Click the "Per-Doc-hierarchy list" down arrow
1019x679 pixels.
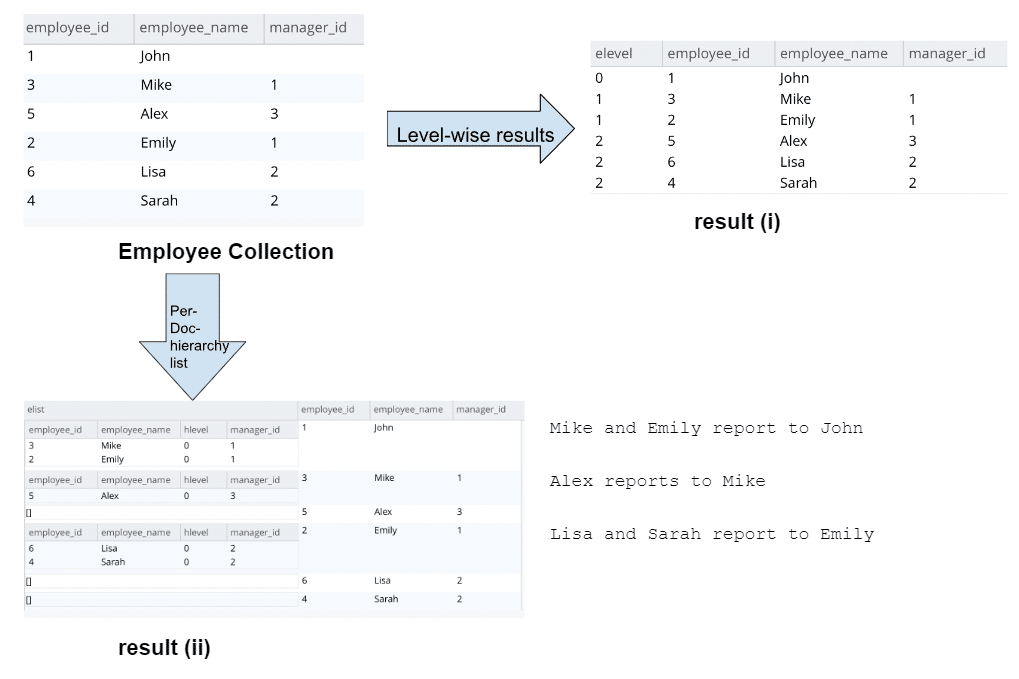(192, 336)
